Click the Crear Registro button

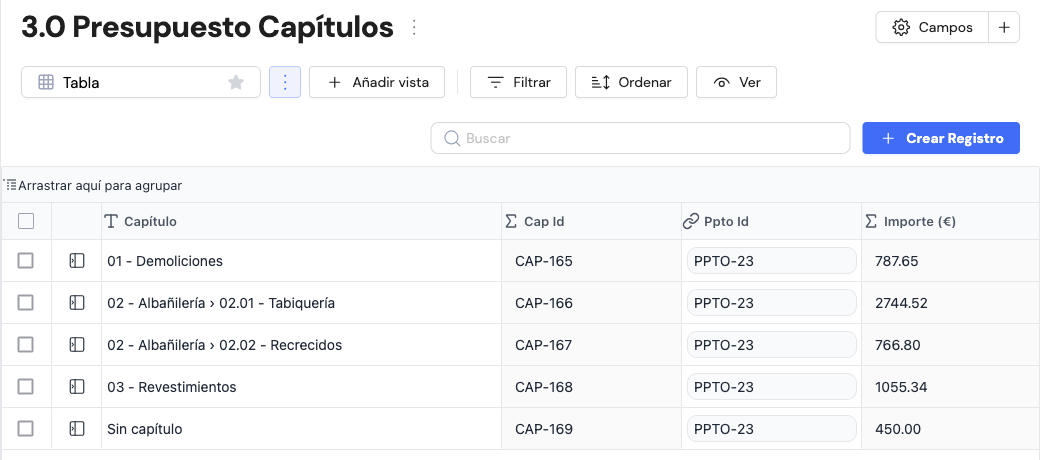(941, 138)
